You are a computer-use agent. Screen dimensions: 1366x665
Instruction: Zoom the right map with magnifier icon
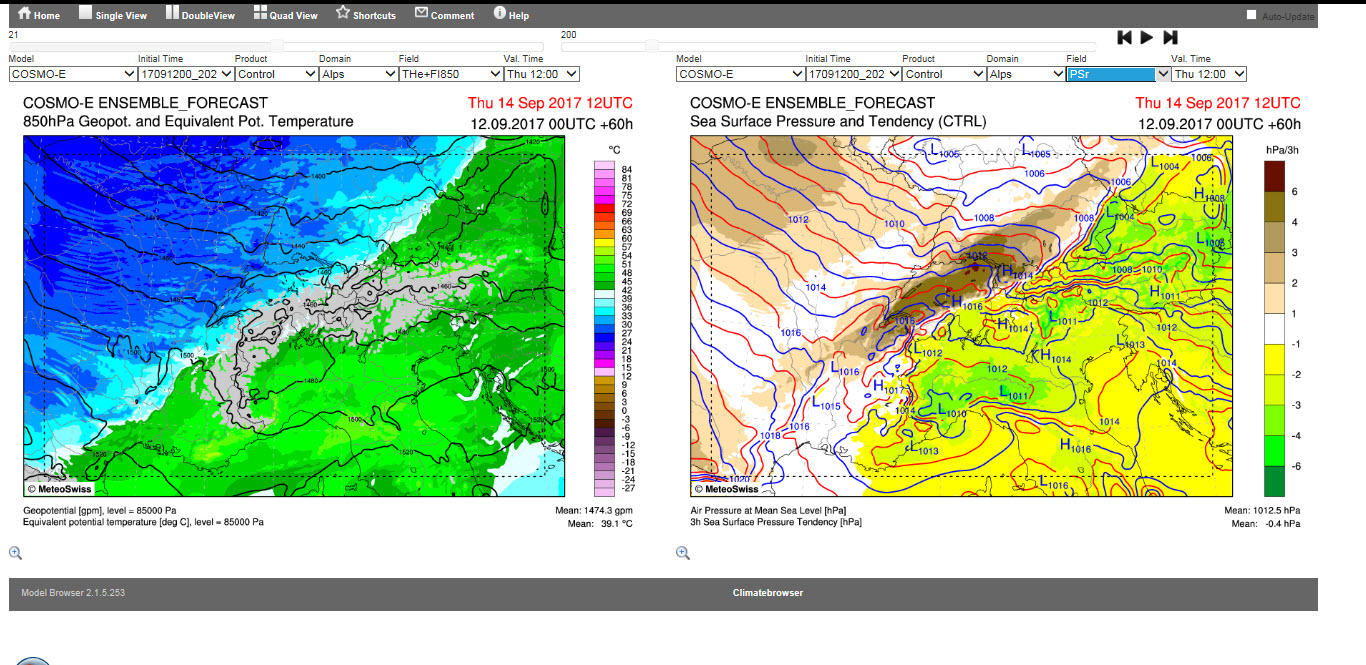683,553
